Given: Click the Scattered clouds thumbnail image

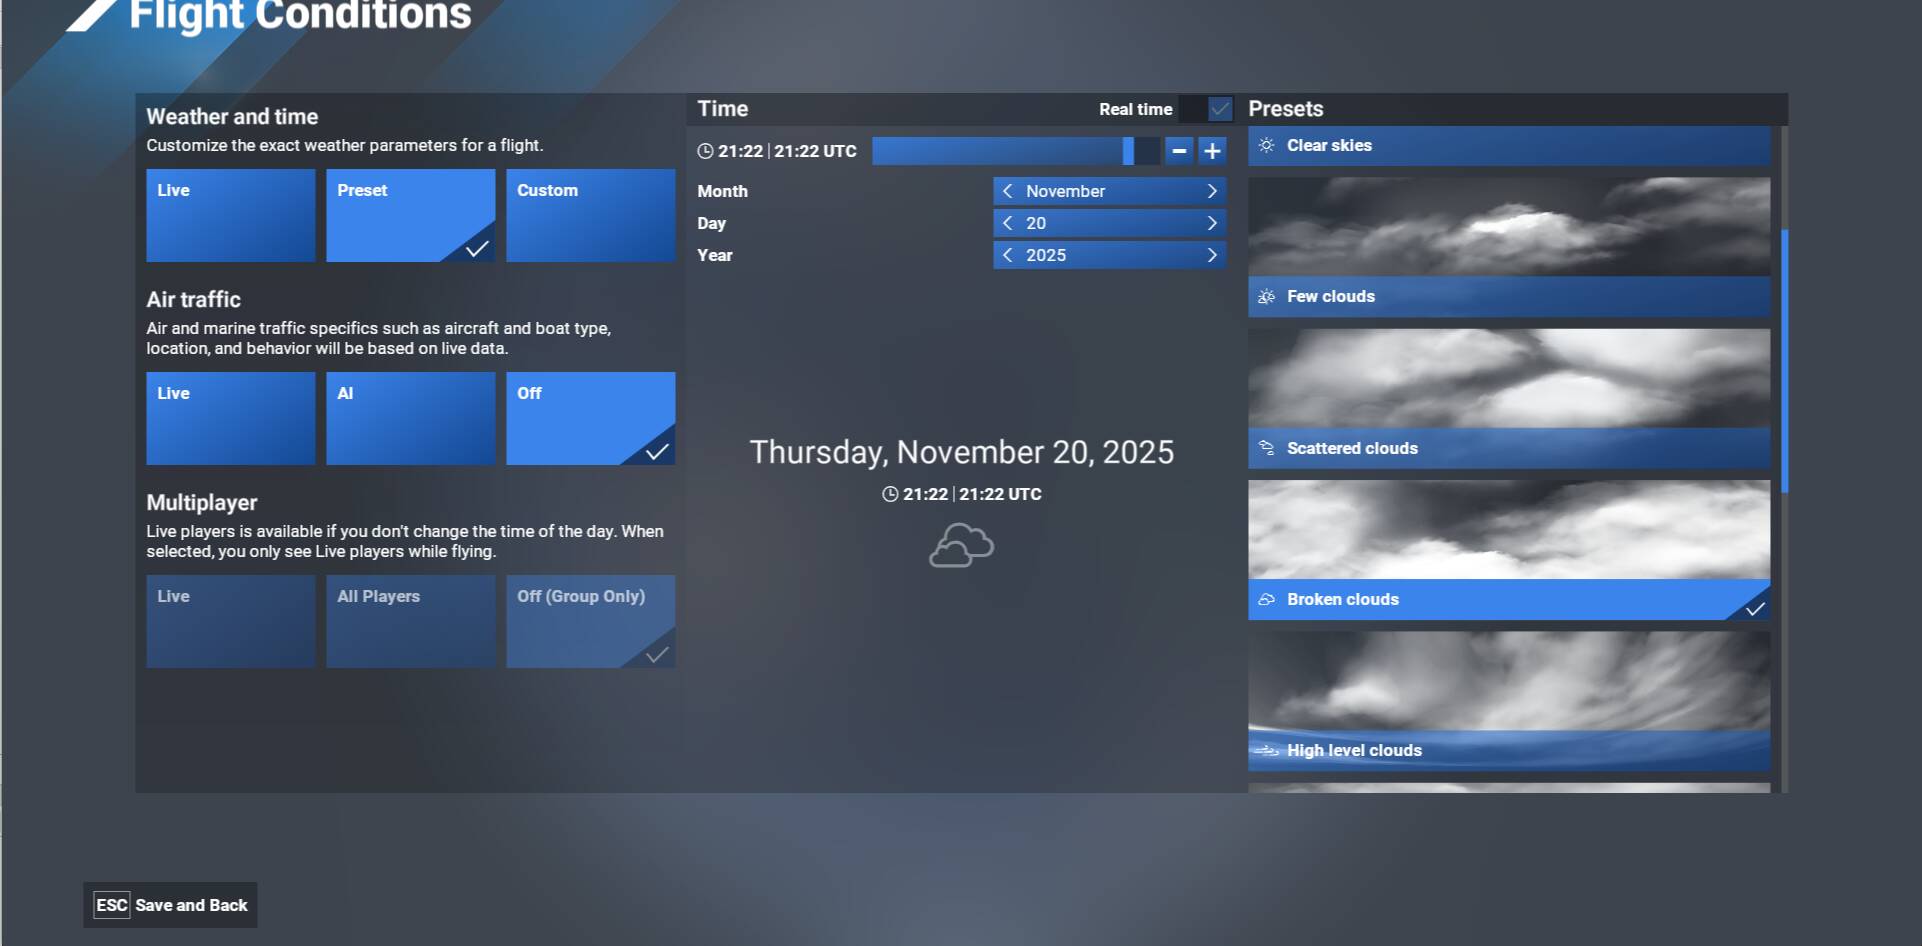Looking at the screenshot, I should [x=1509, y=378].
